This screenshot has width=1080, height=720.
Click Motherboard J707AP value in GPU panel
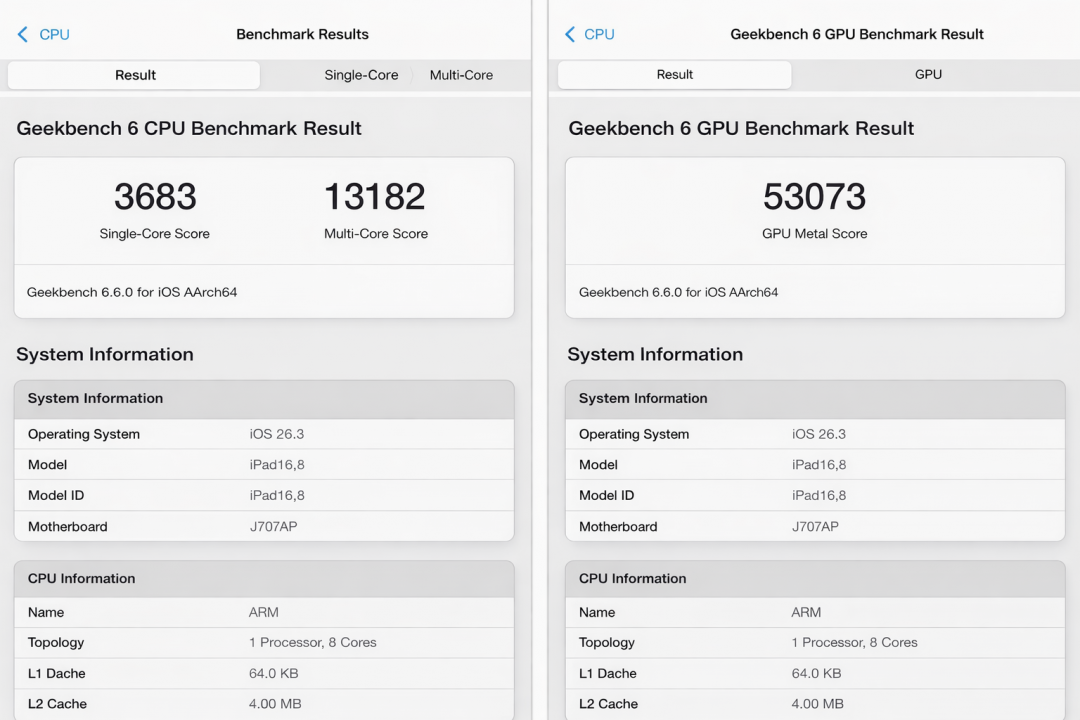tap(816, 526)
